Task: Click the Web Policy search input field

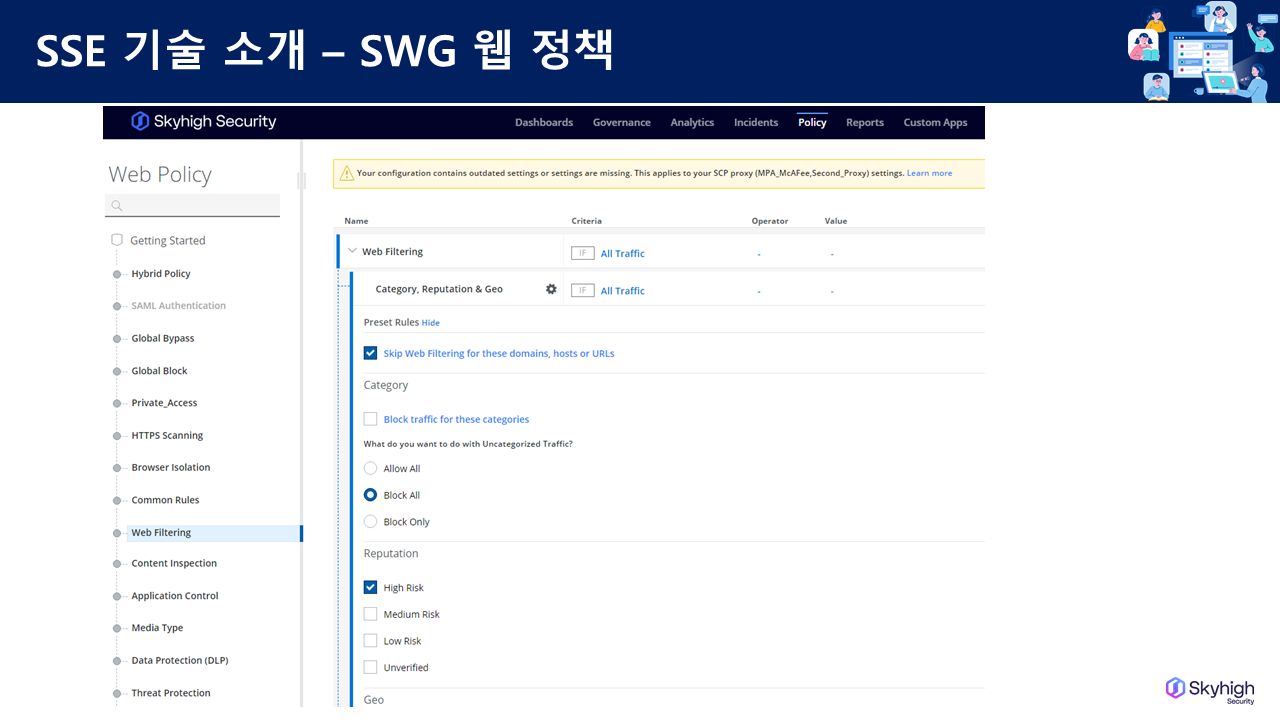Action: (x=200, y=206)
